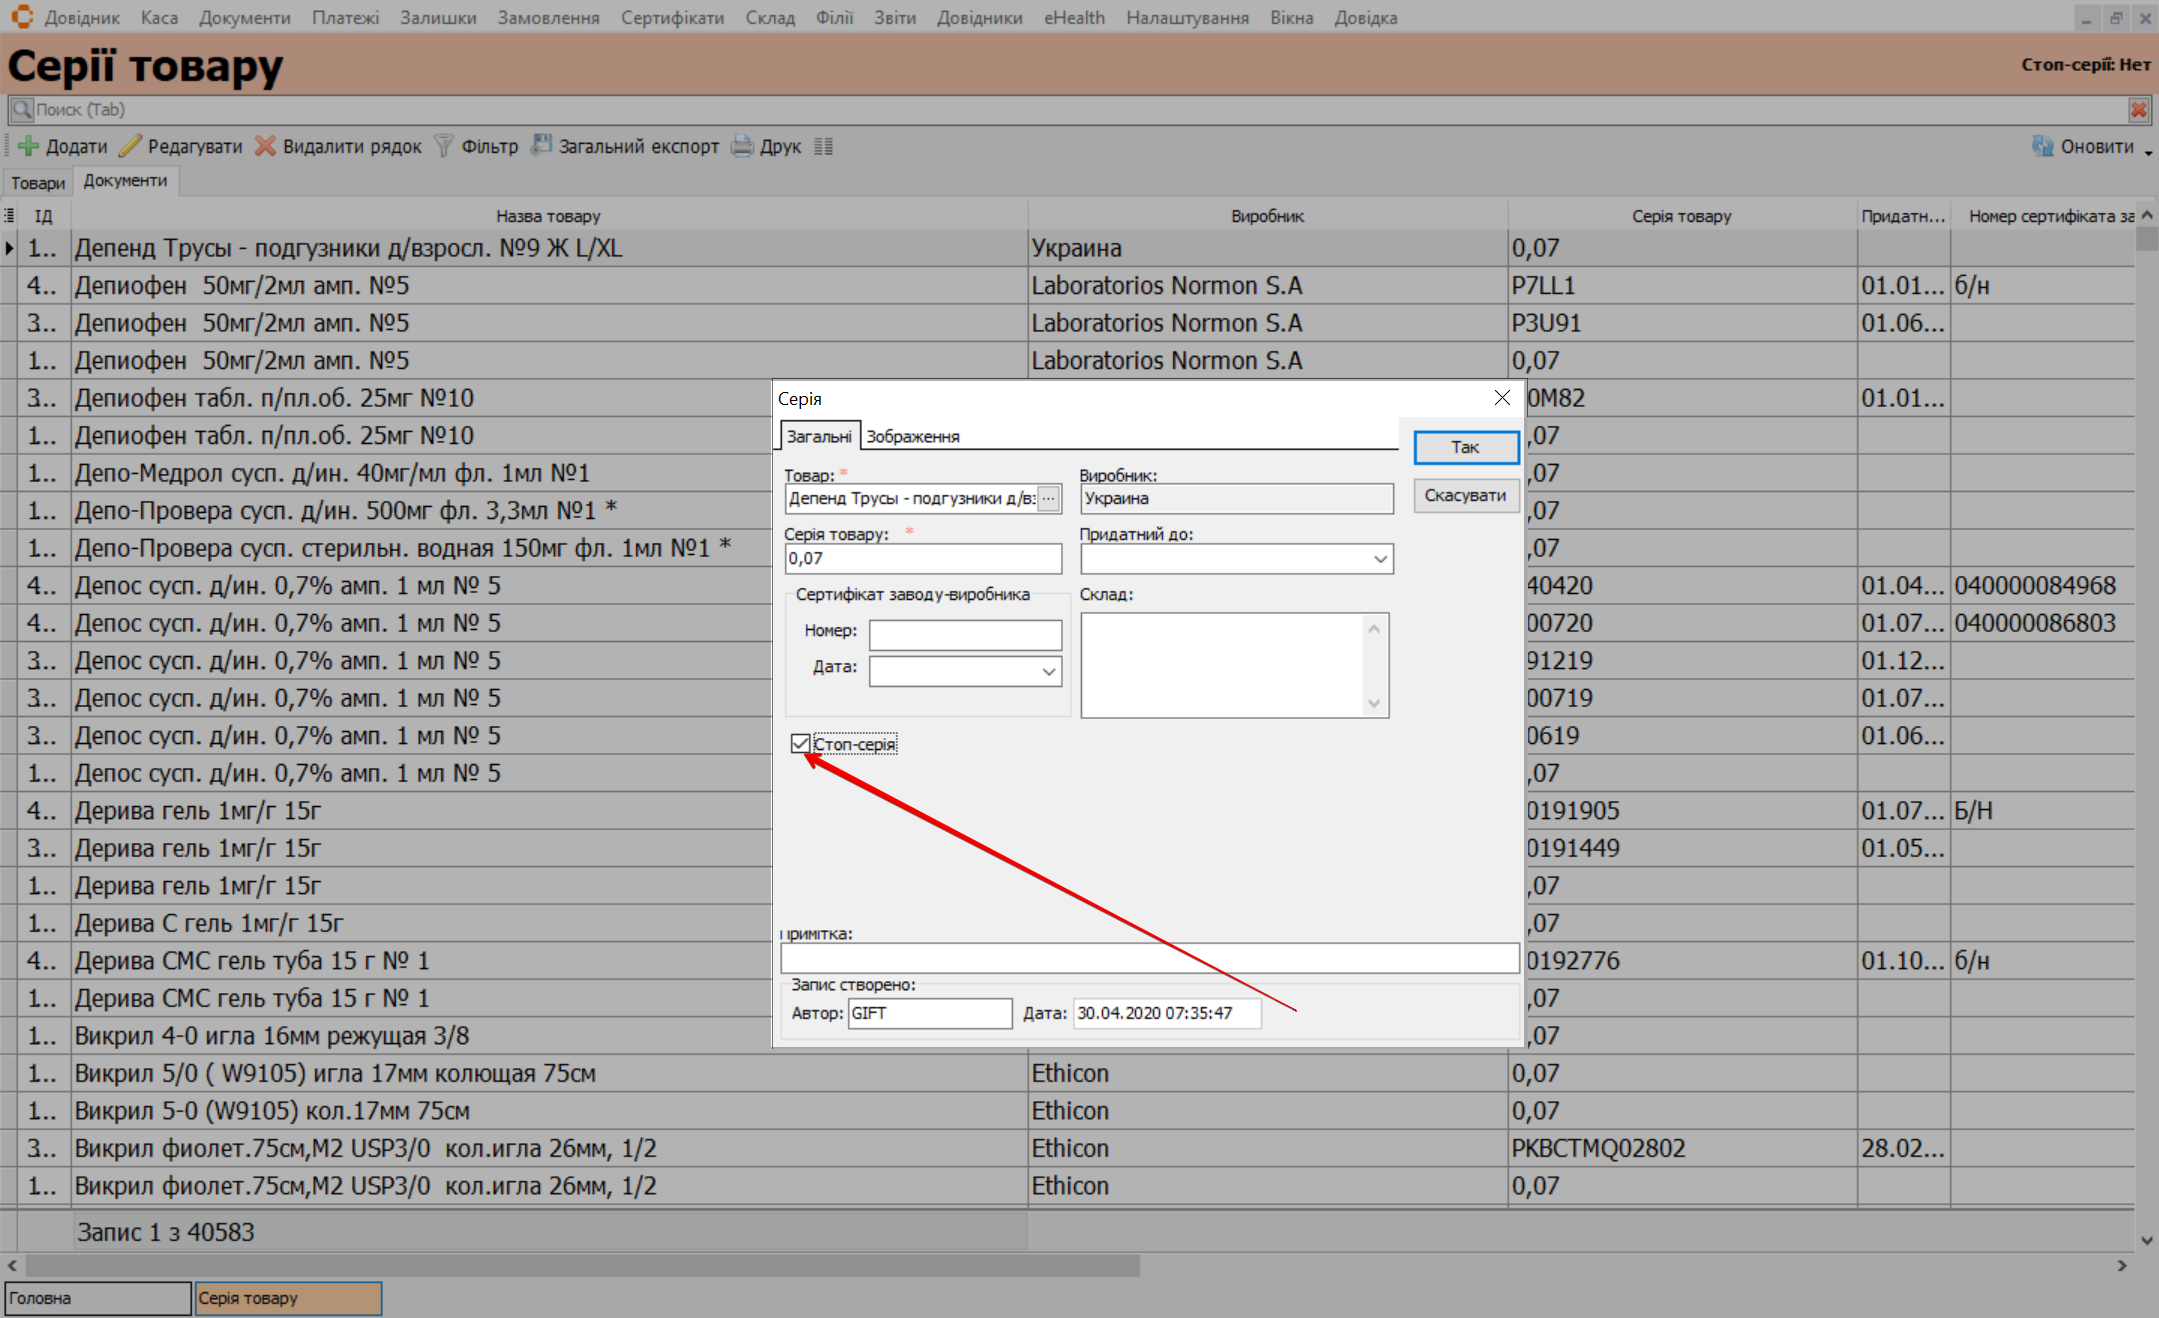Open the Фільтр funnel tool
This screenshot has height=1318, width=2159.
click(x=444, y=146)
